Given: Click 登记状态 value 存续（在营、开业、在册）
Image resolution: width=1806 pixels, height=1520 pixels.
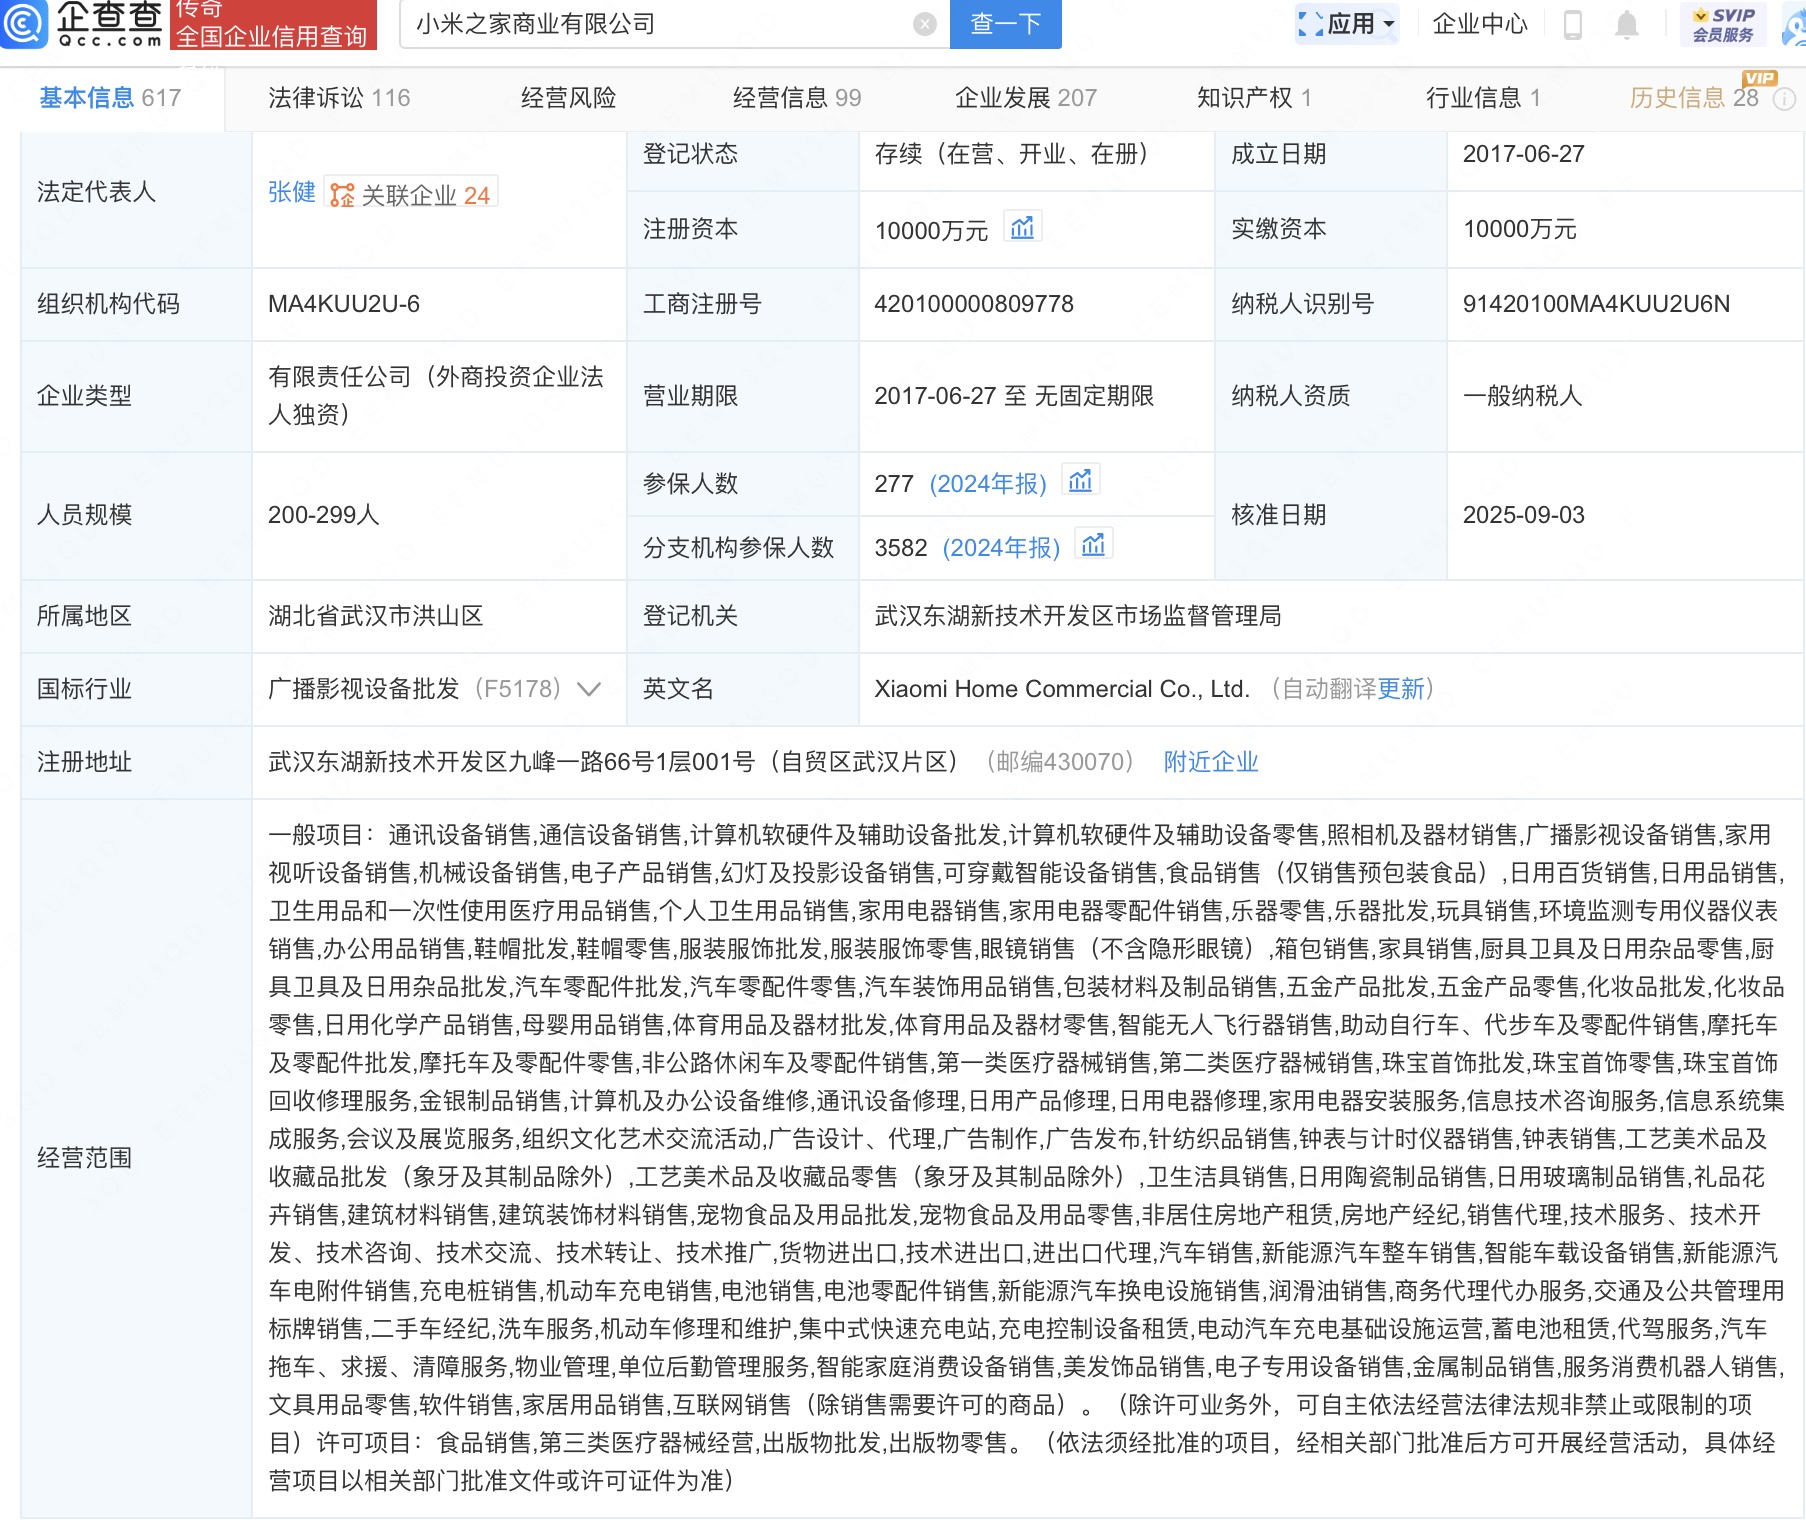Looking at the screenshot, I should 1017,154.
